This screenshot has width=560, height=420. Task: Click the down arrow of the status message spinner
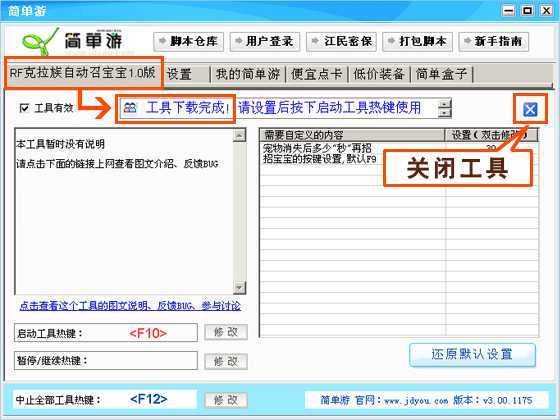(444, 113)
